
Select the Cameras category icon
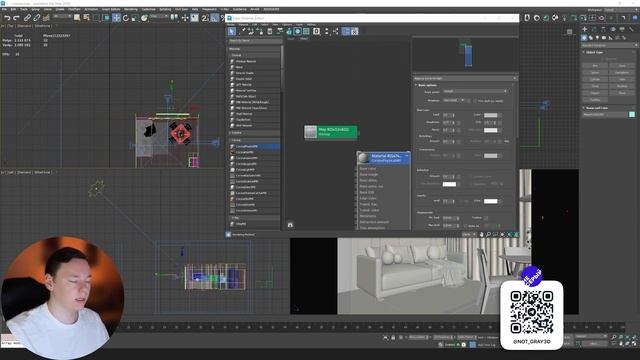[x=604, y=38]
